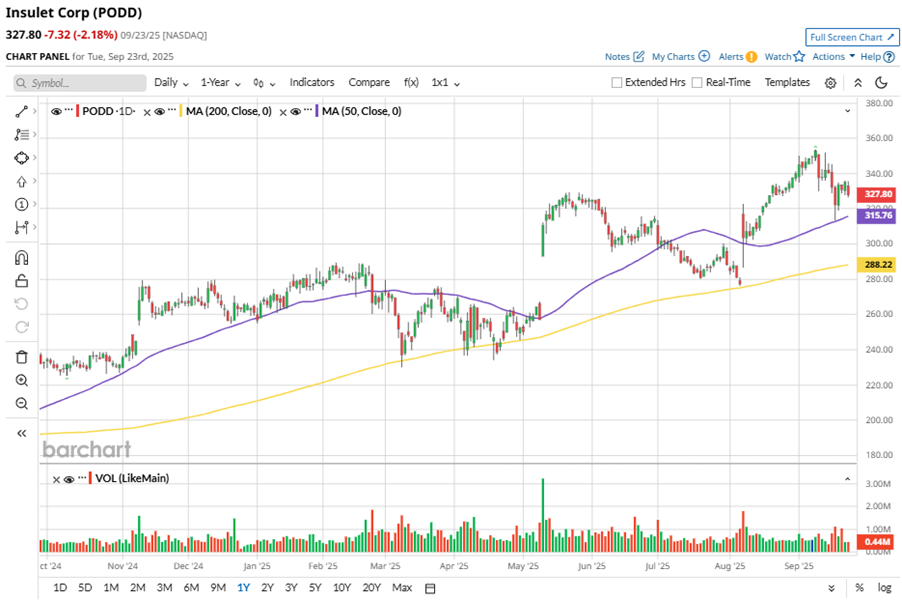This screenshot has height=600, width=902.
Task: Open the Indicators panel
Action: 312,82
